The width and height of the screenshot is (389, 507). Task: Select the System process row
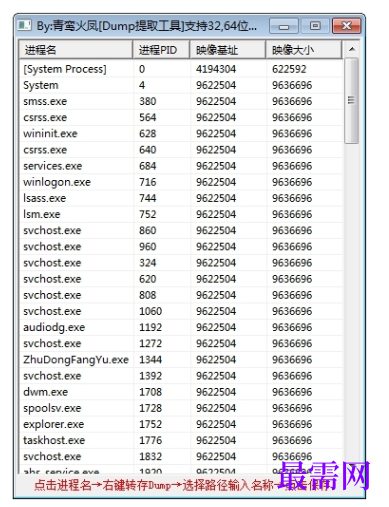pos(181,85)
